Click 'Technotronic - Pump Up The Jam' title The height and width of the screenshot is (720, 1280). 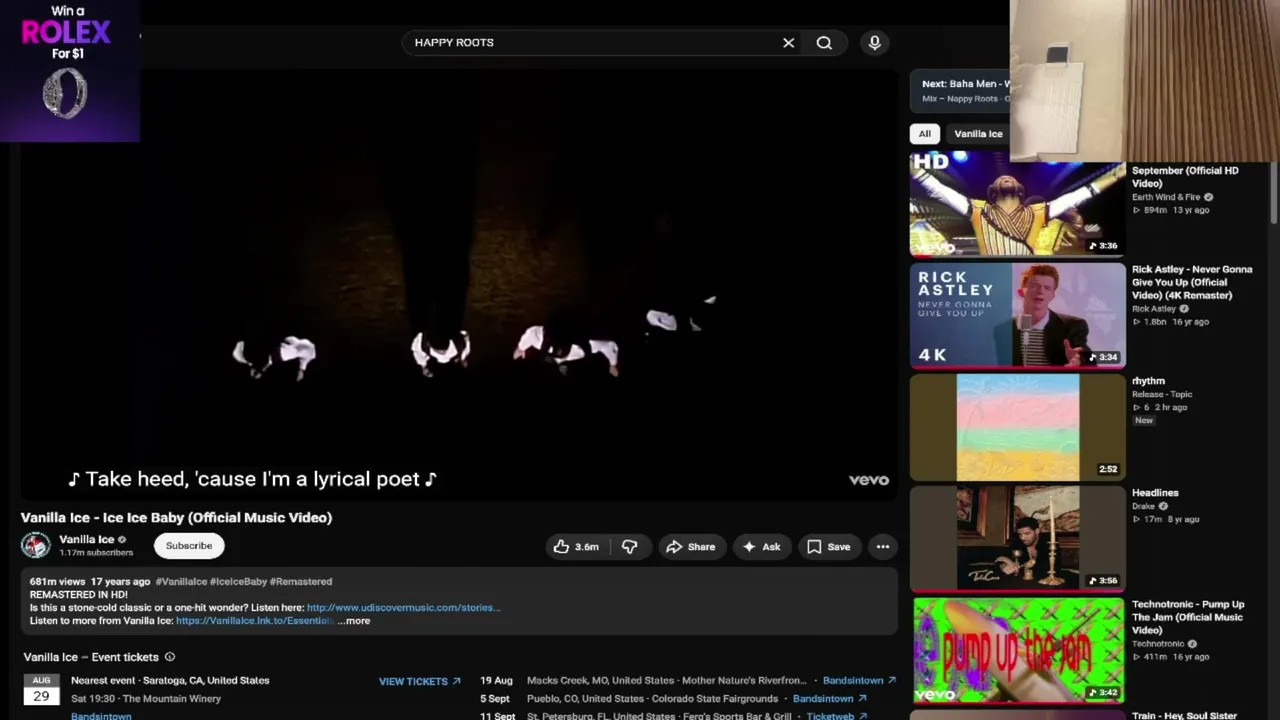pos(1188,617)
